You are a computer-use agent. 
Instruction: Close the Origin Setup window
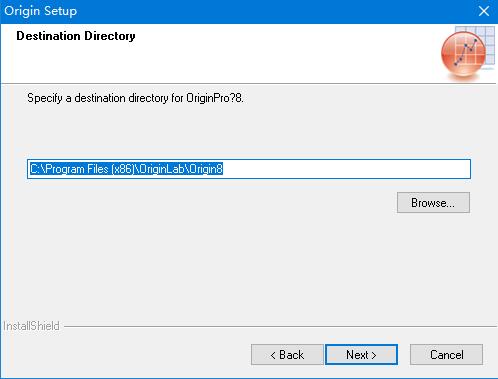tap(483, 11)
